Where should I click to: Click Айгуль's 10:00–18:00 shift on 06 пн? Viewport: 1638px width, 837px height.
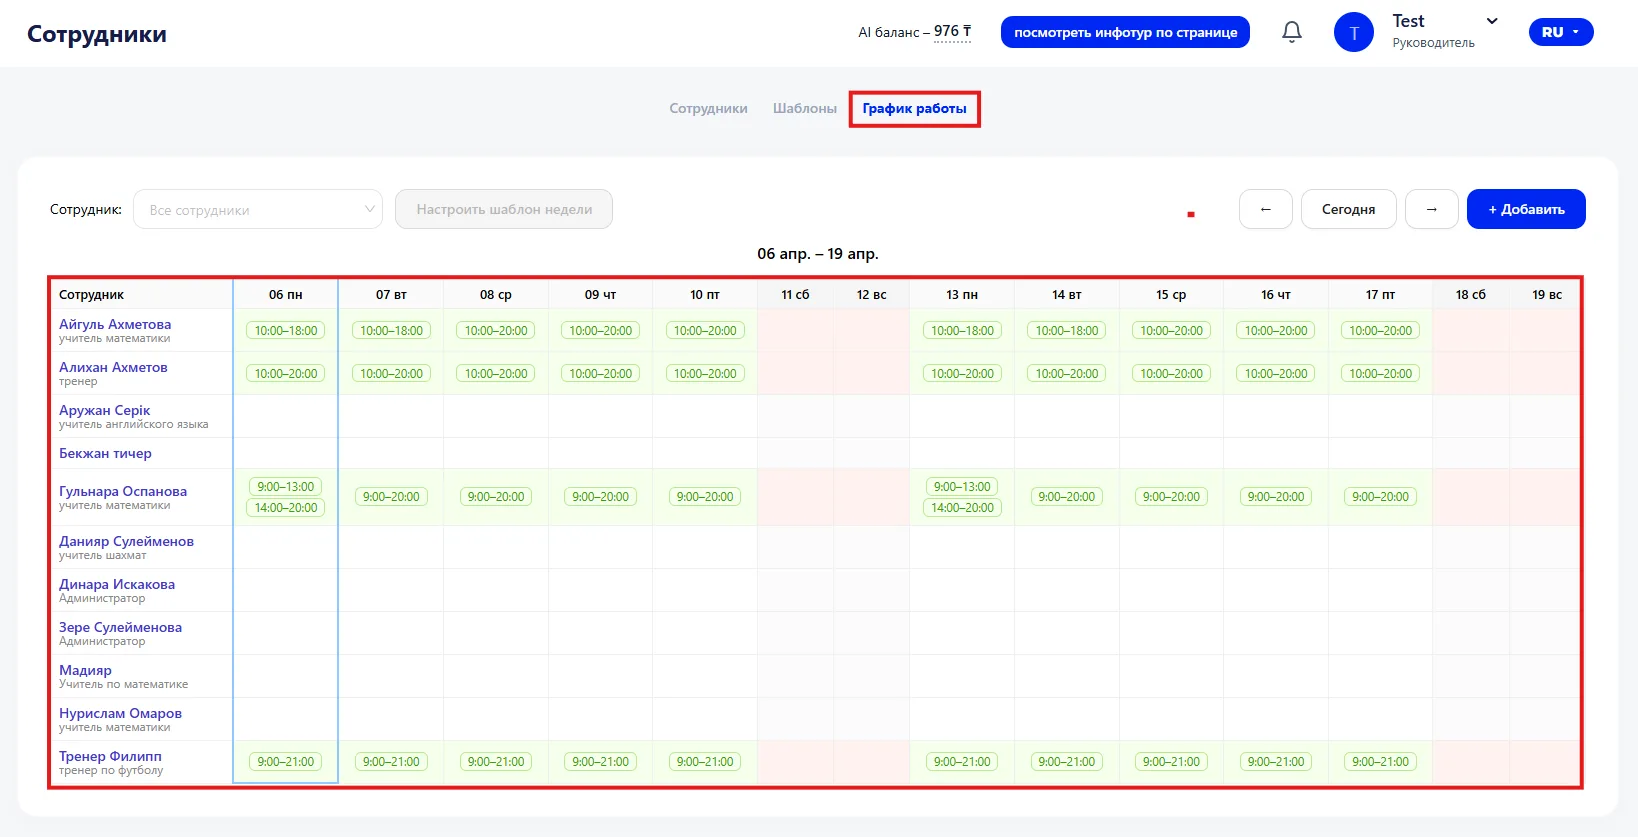(286, 330)
